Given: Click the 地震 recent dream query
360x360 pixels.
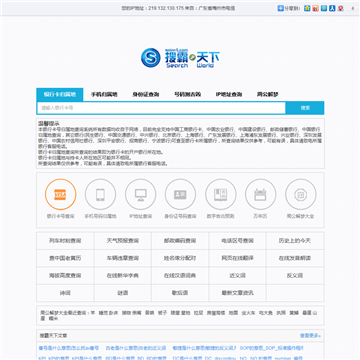Looking at the screenshot, I should pyautogui.click(x=233, y=313).
